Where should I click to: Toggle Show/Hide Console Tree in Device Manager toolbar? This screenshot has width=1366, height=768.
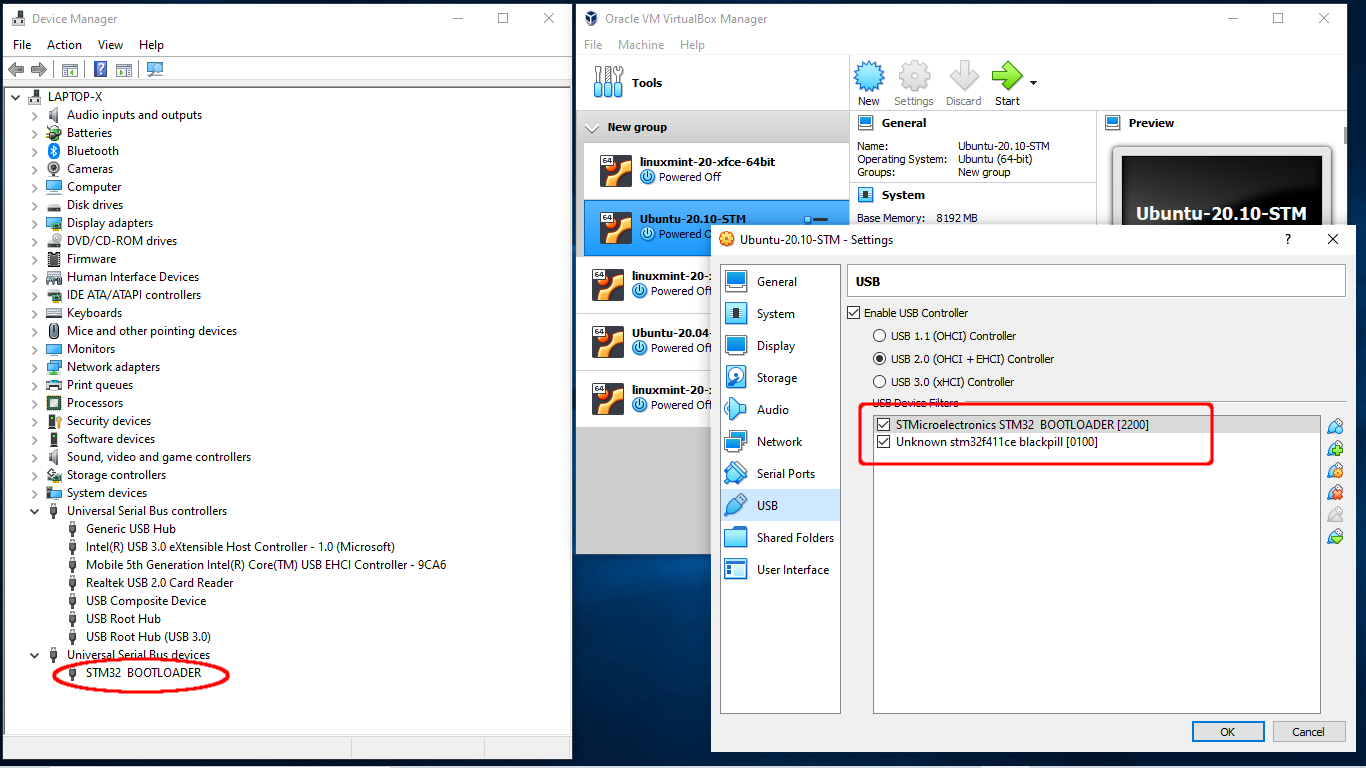[70, 70]
